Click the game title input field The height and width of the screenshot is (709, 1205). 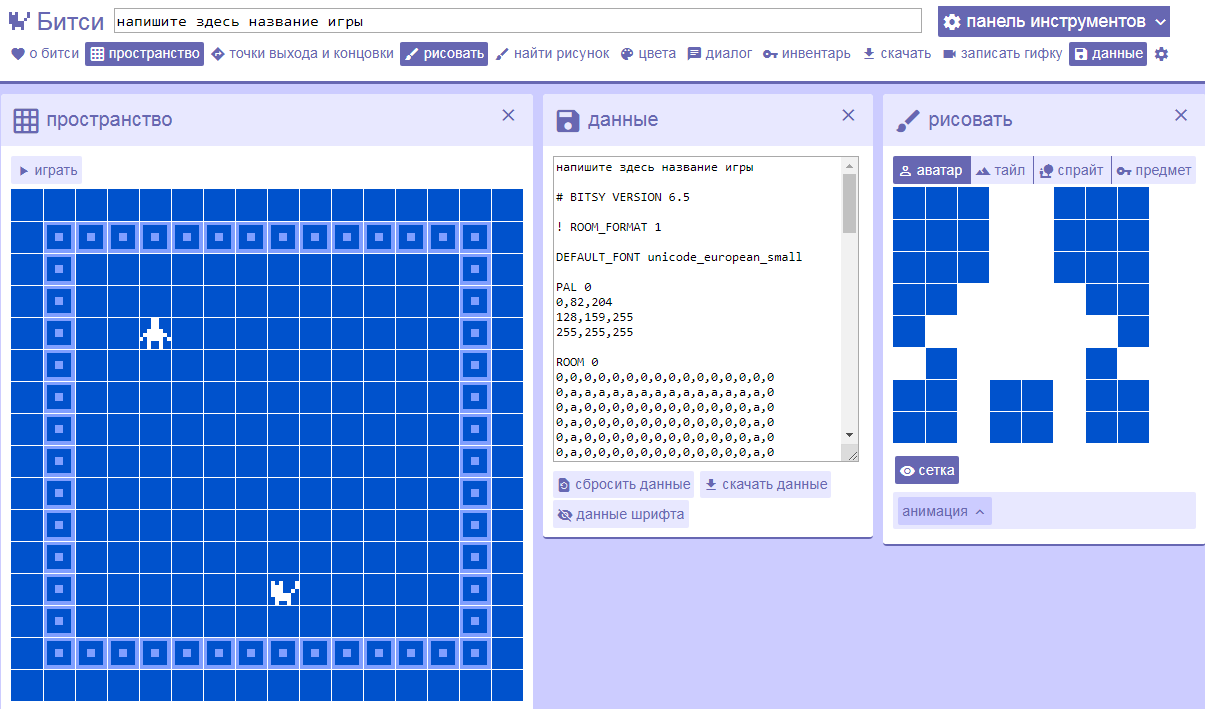tap(517, 21)
